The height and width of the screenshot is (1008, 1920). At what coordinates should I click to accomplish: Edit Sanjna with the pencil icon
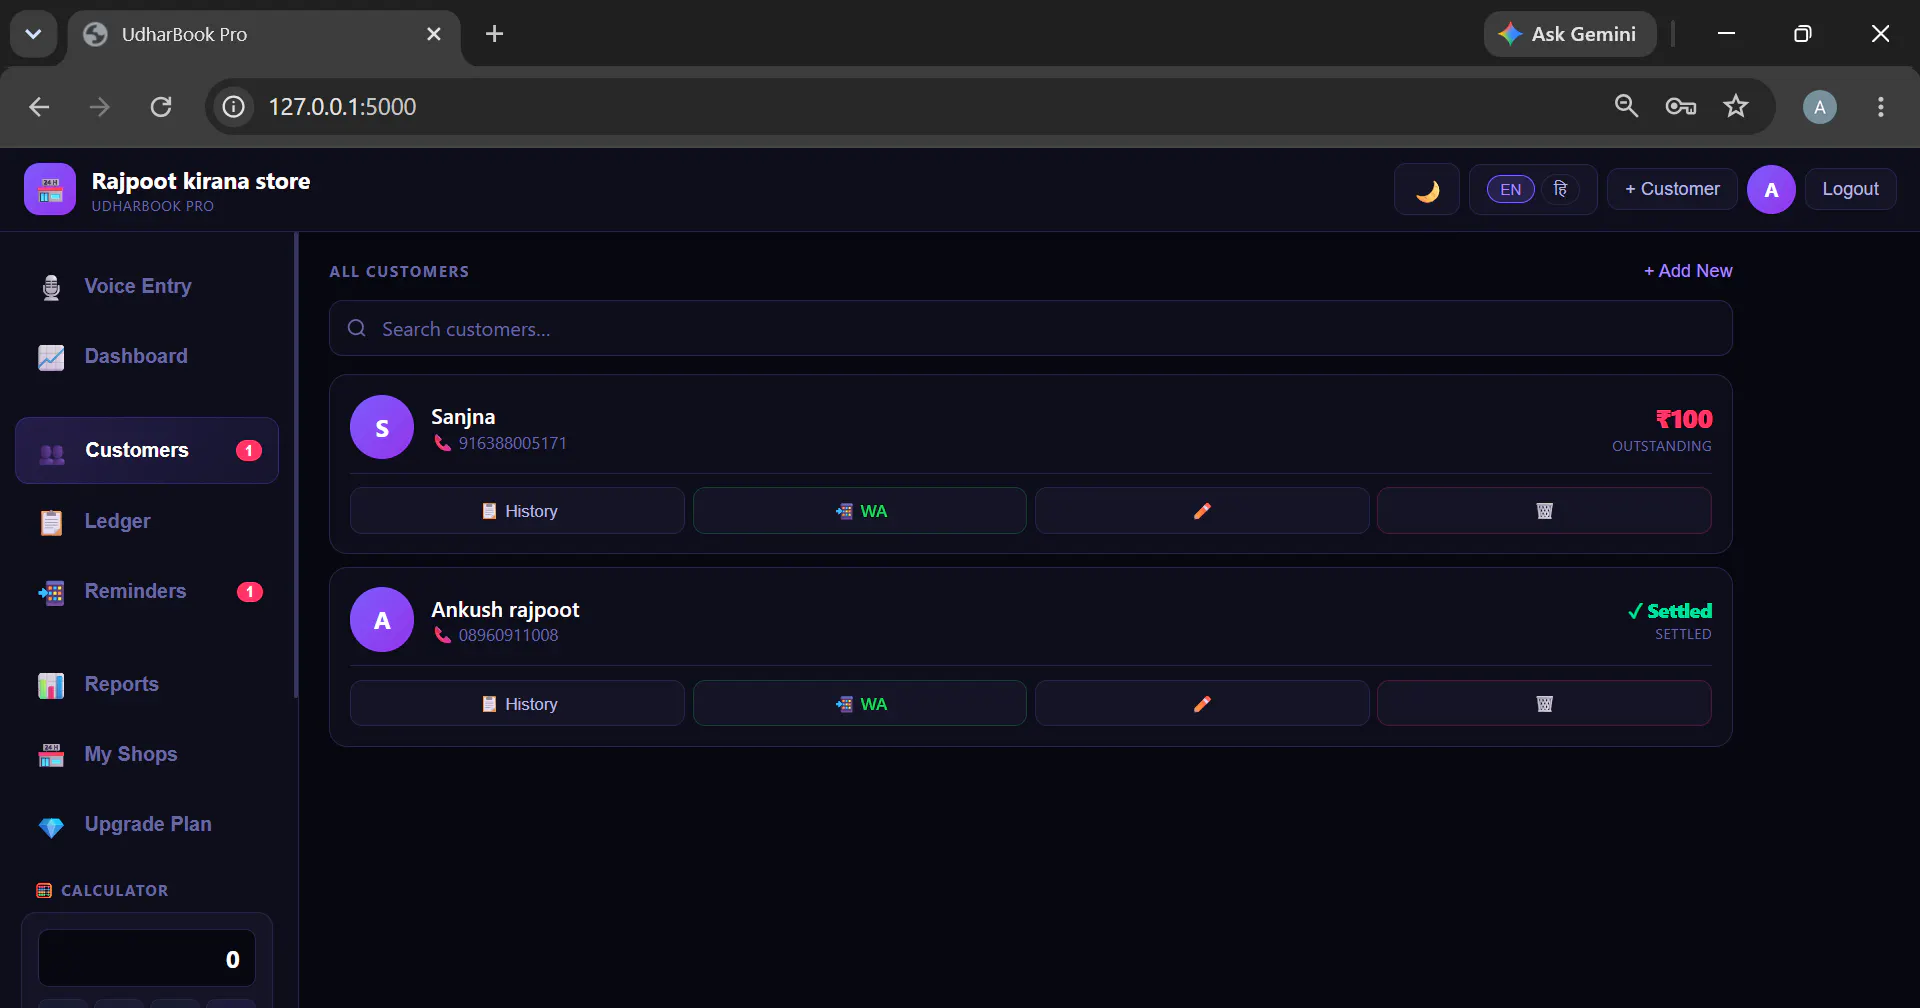pos(1202,511)
